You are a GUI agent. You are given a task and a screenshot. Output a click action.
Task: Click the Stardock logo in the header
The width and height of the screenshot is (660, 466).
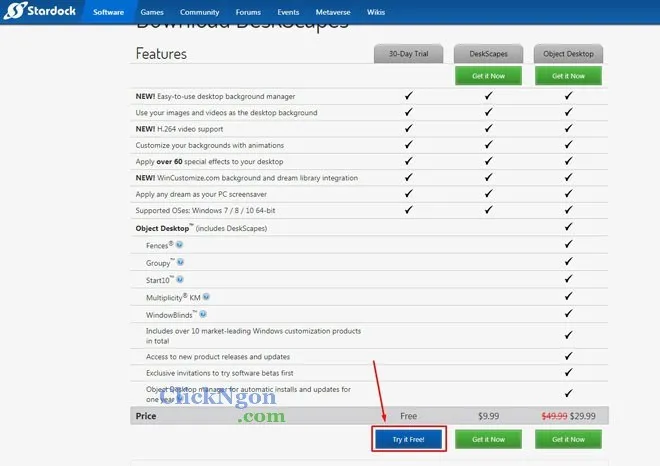[x=40, y=12]
